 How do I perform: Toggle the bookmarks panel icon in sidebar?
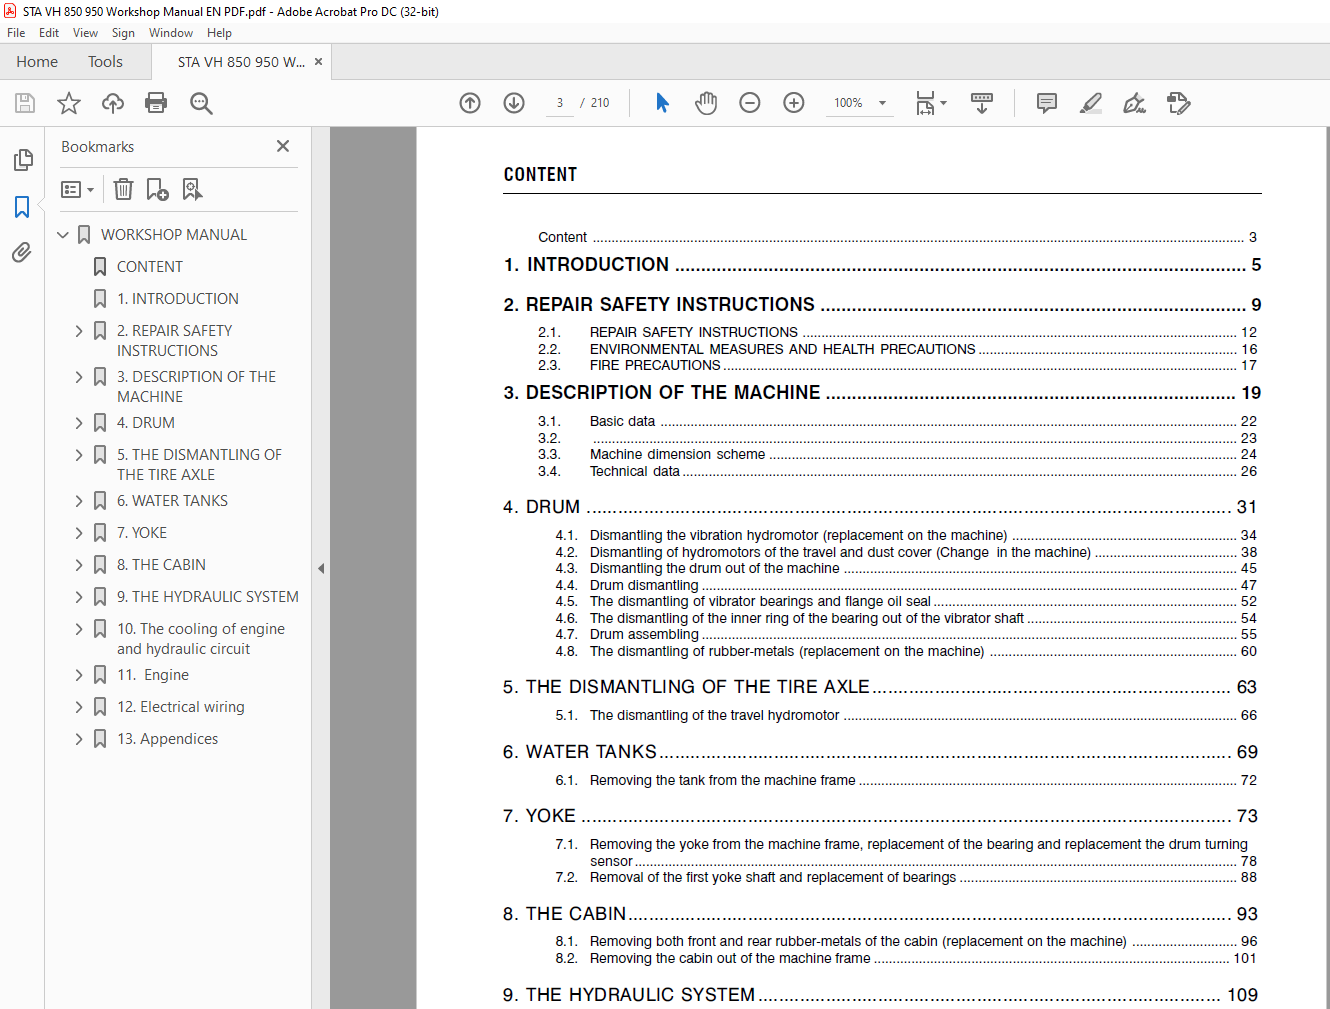tap(22, 207)
